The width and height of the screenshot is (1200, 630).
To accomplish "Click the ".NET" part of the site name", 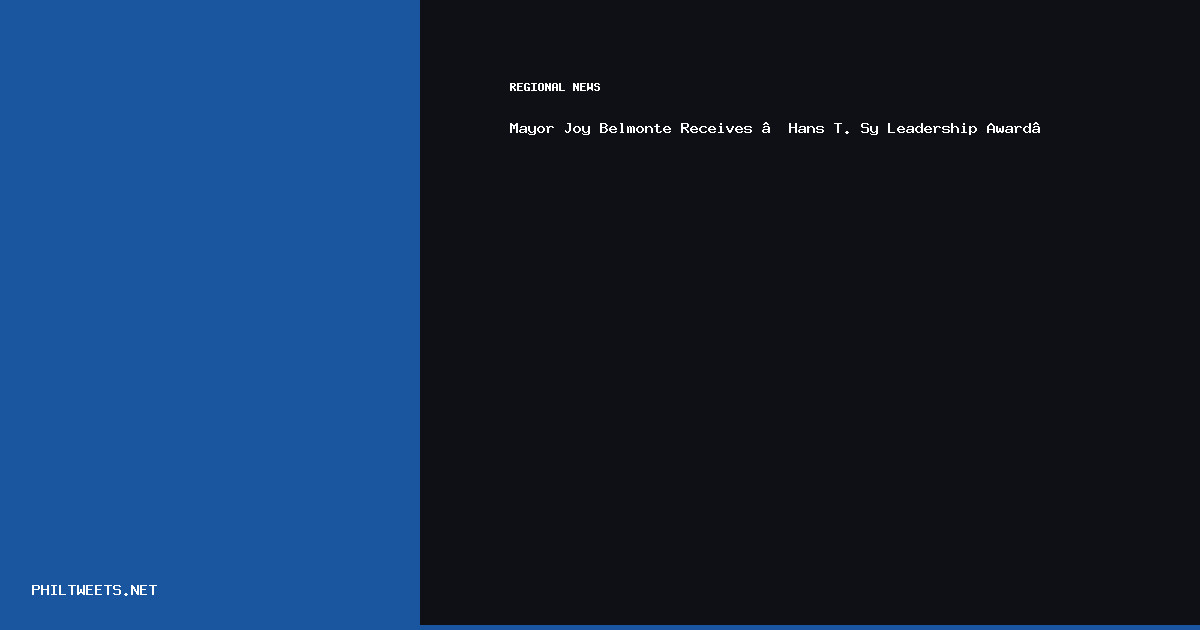I will pyautogui.click(x=139, y=590).
